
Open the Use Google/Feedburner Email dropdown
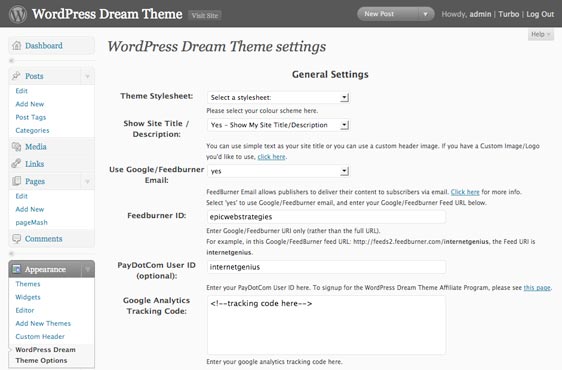(x=278, y=171)
